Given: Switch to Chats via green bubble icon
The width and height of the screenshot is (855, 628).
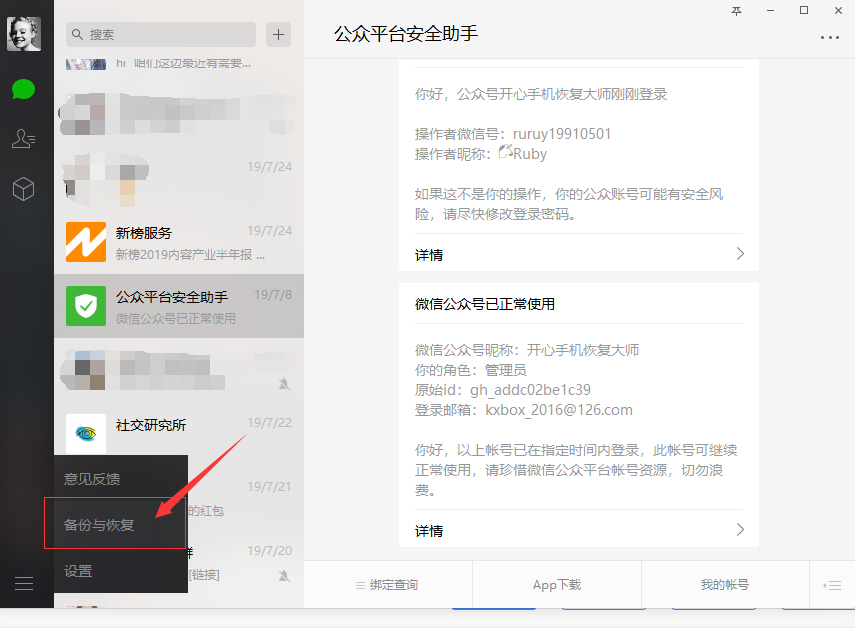Looking at the screenshot, I should [x=23, y=89].
